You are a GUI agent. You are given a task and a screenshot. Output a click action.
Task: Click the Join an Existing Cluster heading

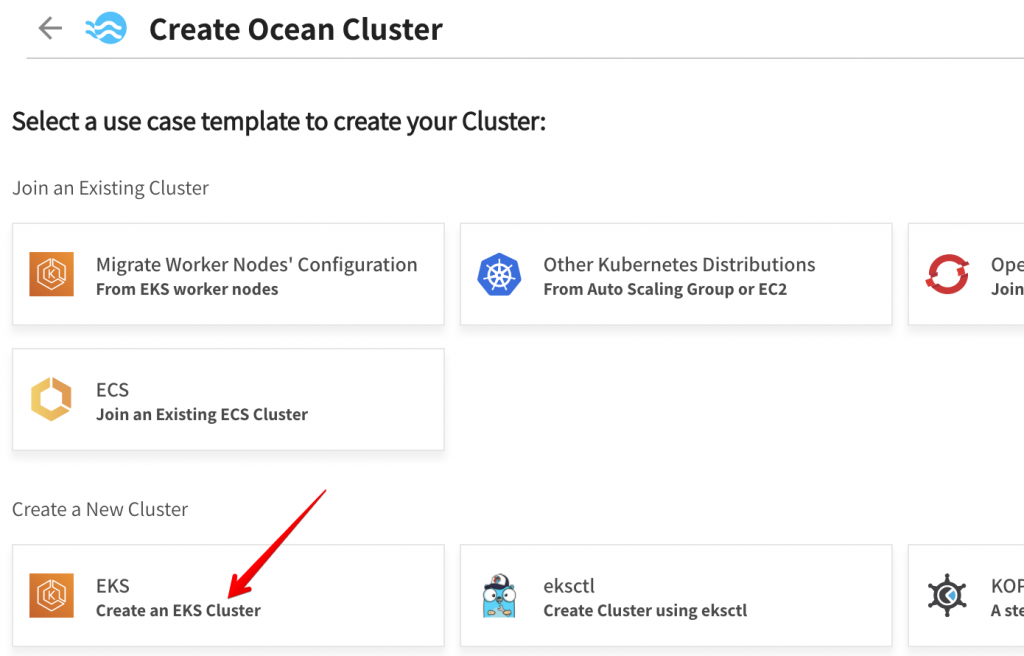coord(110,188)
